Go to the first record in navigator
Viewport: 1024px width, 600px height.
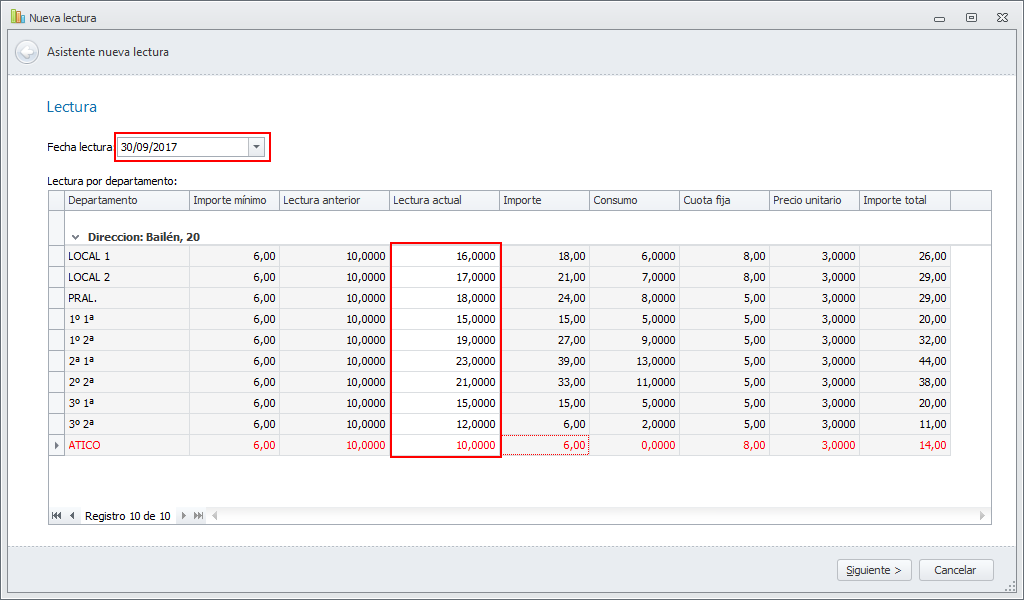click(x=57, y=516)
